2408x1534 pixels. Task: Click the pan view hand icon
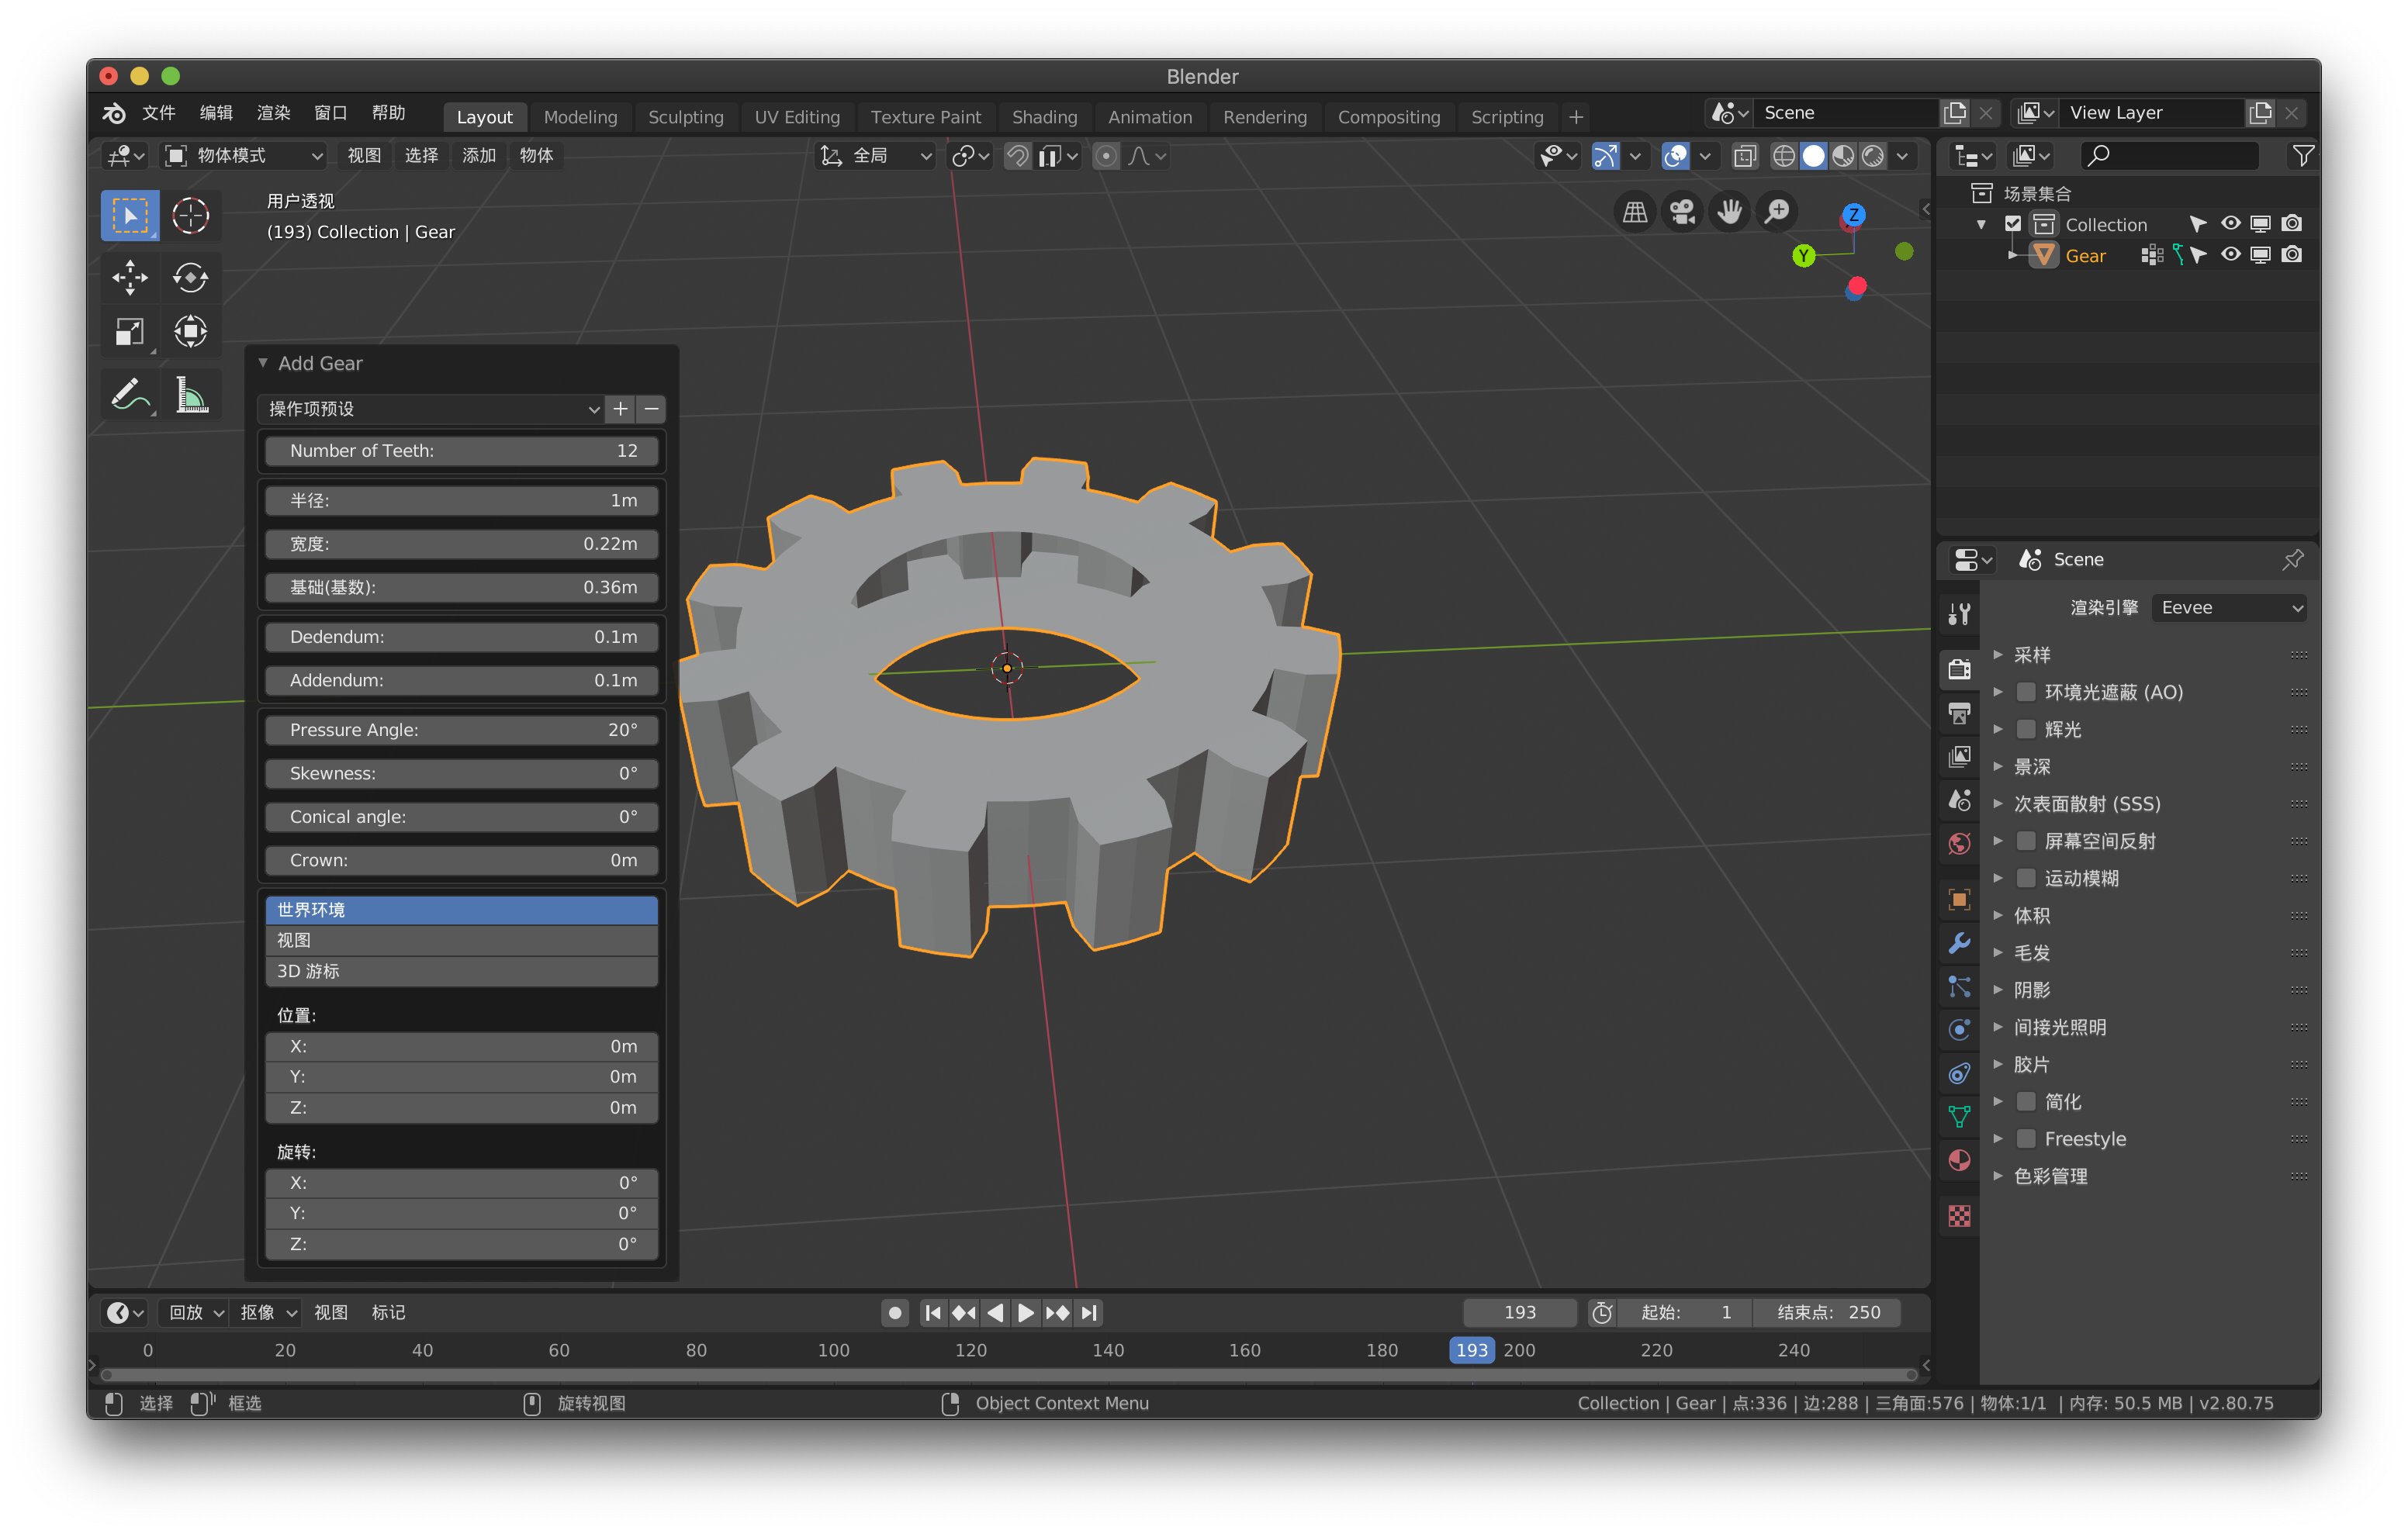point(1729,212)
